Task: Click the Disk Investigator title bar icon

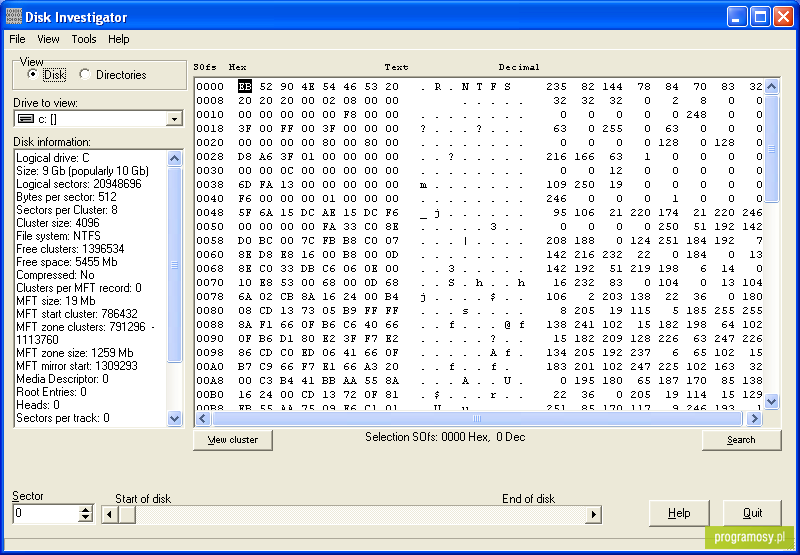Action: (13, 17)
